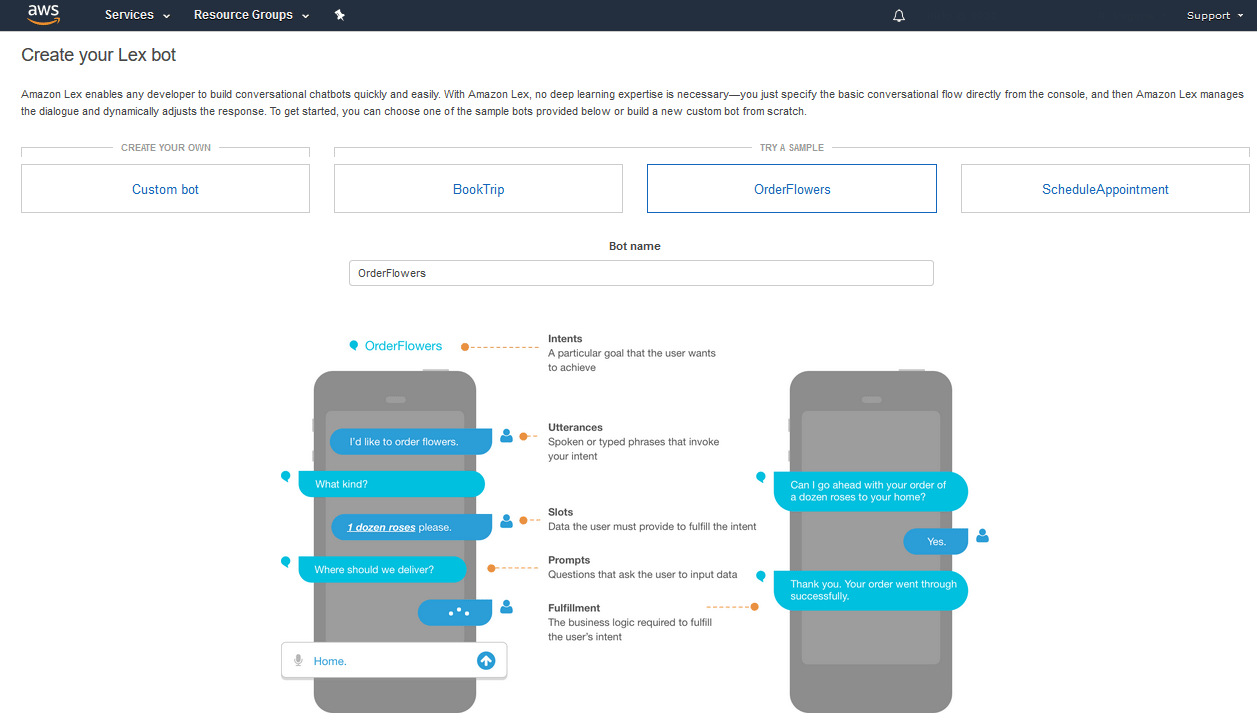Click the 'Can I go ahead' confirmation bubble
This screenshot has width=1258, height=721.
[x=871, y=491]
